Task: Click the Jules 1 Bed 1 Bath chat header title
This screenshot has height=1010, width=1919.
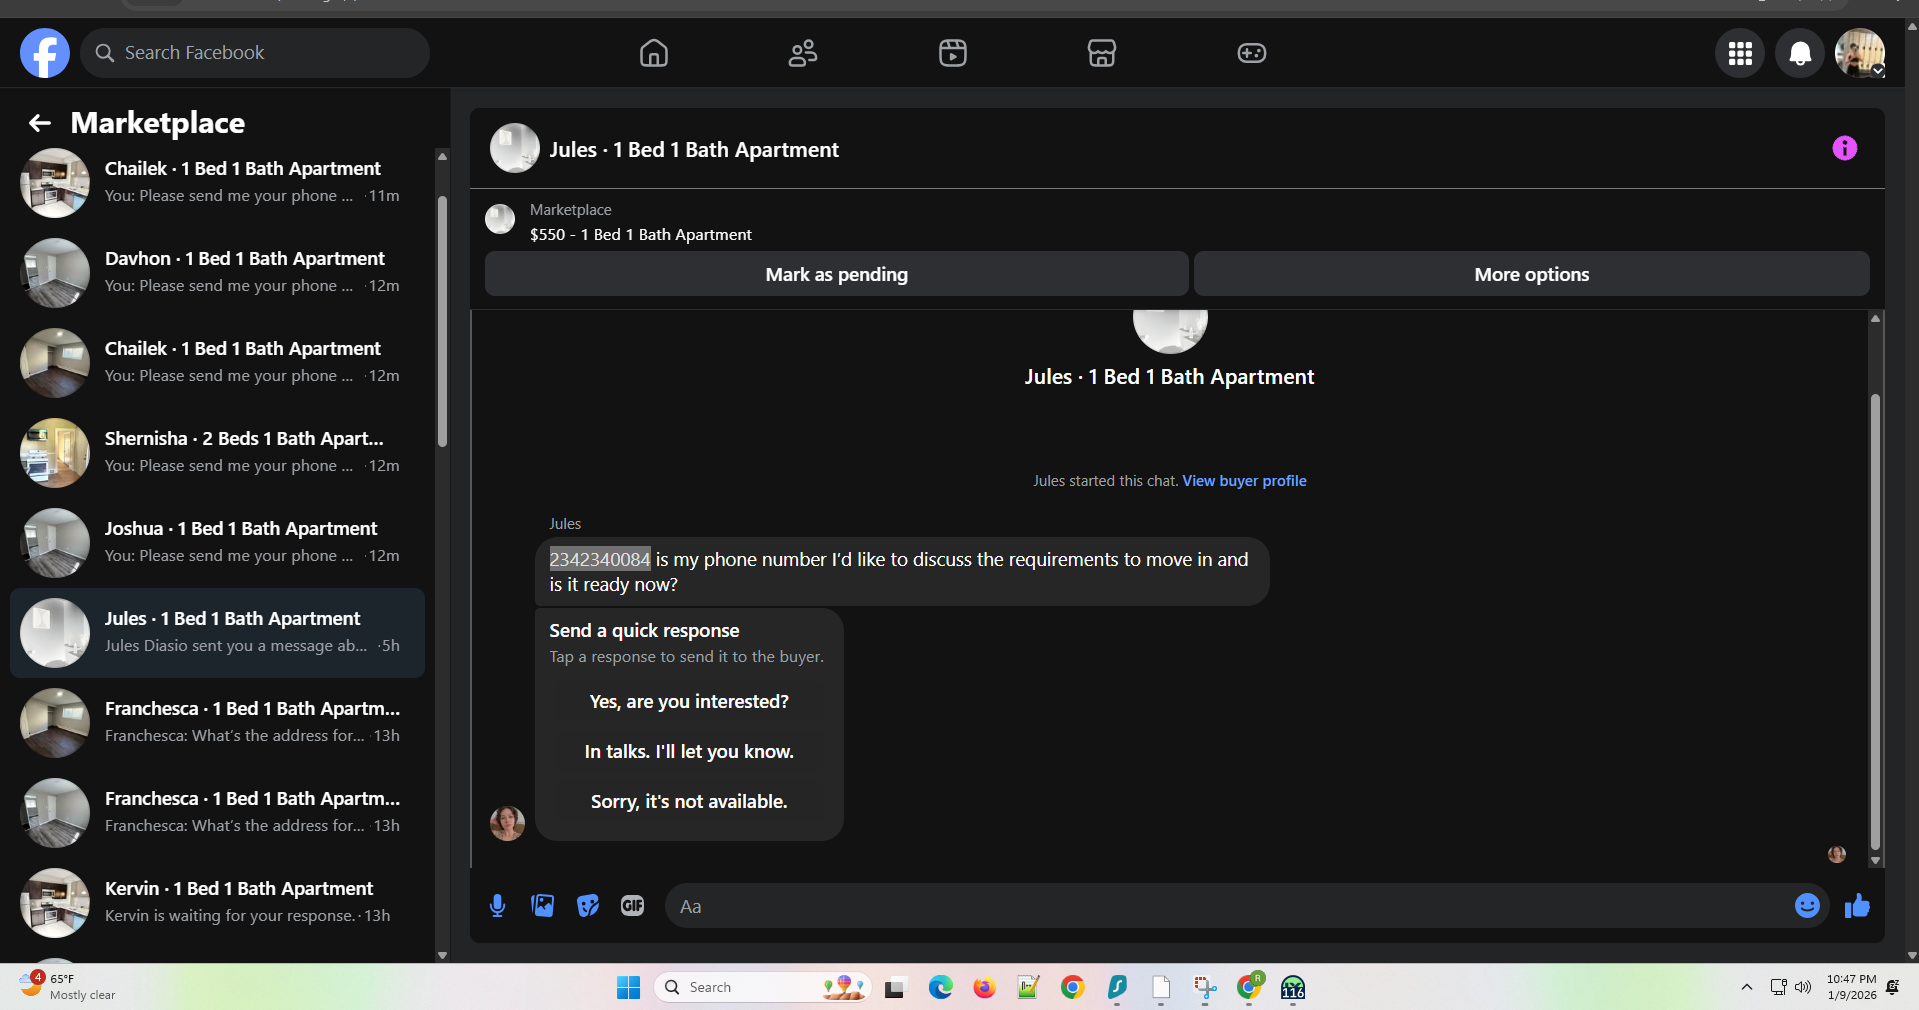Action: coord(694,150)
